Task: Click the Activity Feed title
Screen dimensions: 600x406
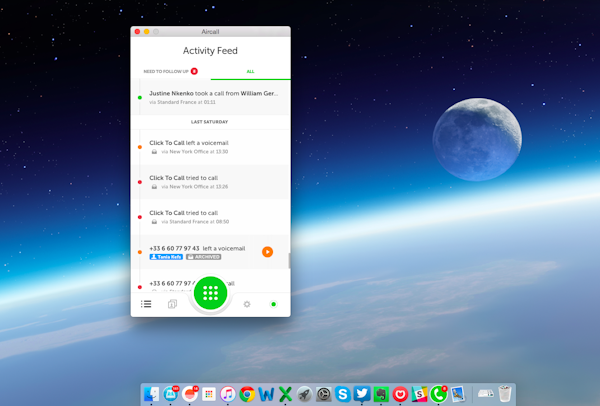Action: point(210,51)
